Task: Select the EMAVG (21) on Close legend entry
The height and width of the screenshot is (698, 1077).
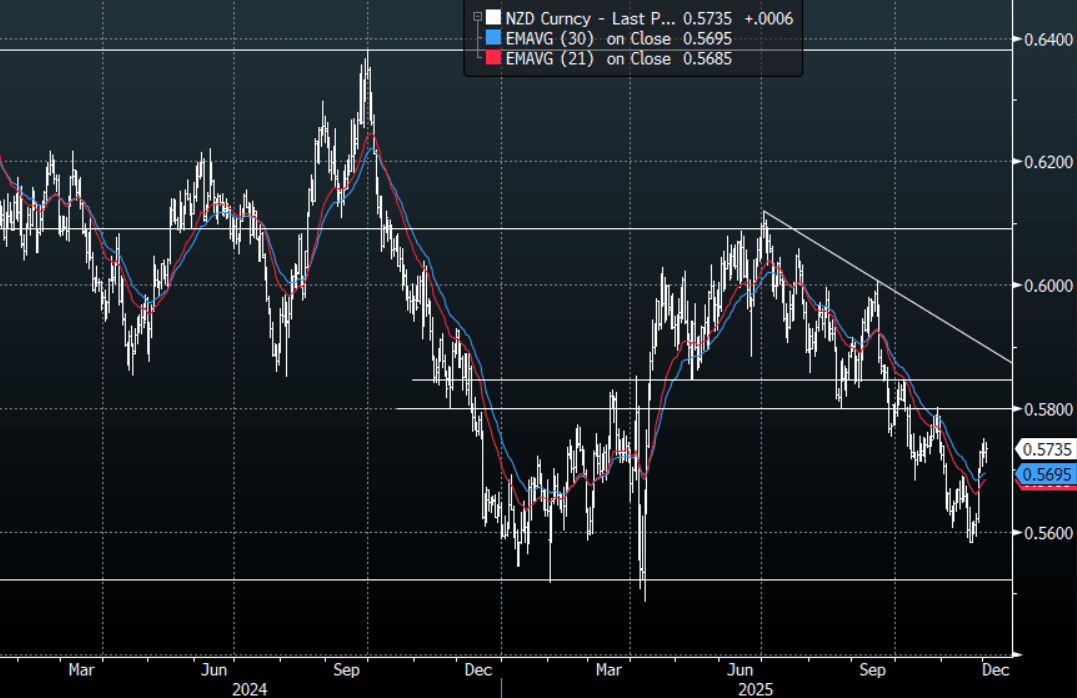Action: (618, 59)
